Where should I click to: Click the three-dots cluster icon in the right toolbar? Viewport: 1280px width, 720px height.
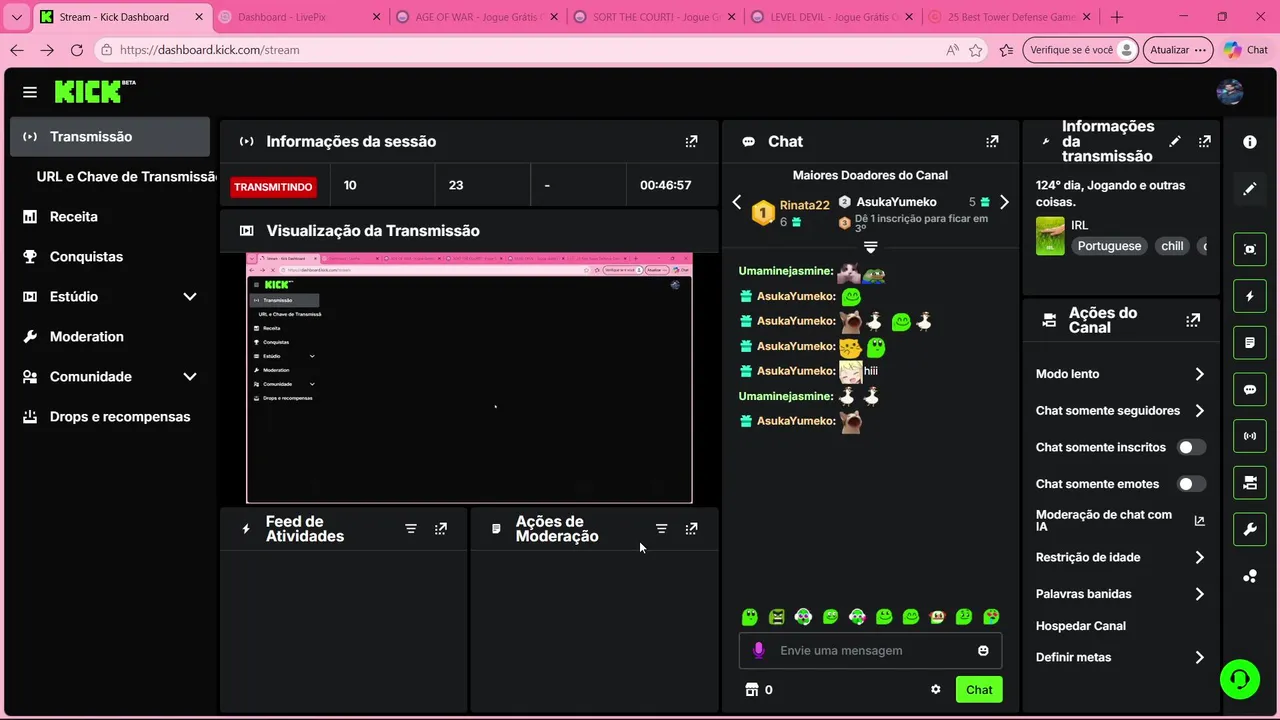(1250, 576)
